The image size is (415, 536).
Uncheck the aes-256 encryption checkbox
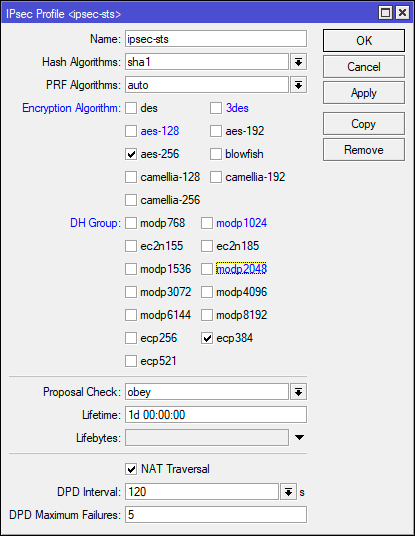pyautogui.click(x=131, y=154)
